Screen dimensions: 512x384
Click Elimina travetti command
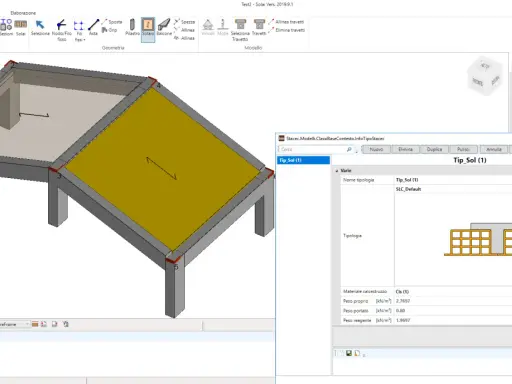[x=287, y=30]
